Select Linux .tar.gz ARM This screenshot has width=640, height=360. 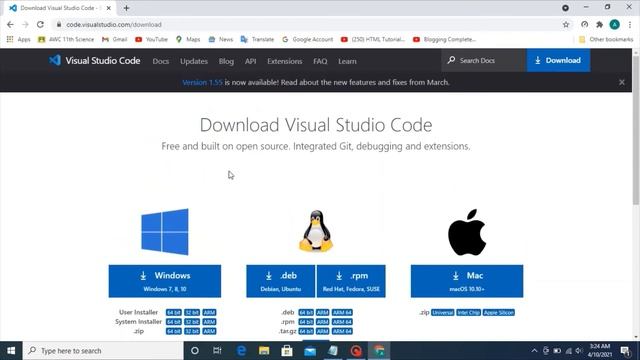[322, 331]
